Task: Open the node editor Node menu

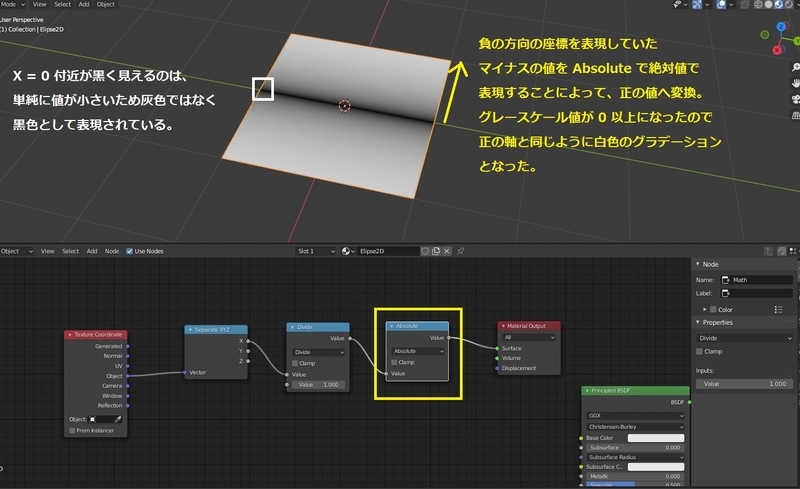Action: click(112, 251)
